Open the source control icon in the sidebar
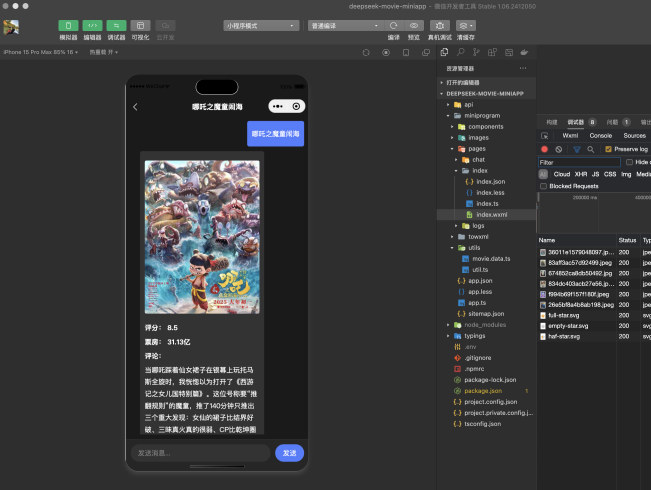This screenshot has width=651, height=490. [476, 52]
